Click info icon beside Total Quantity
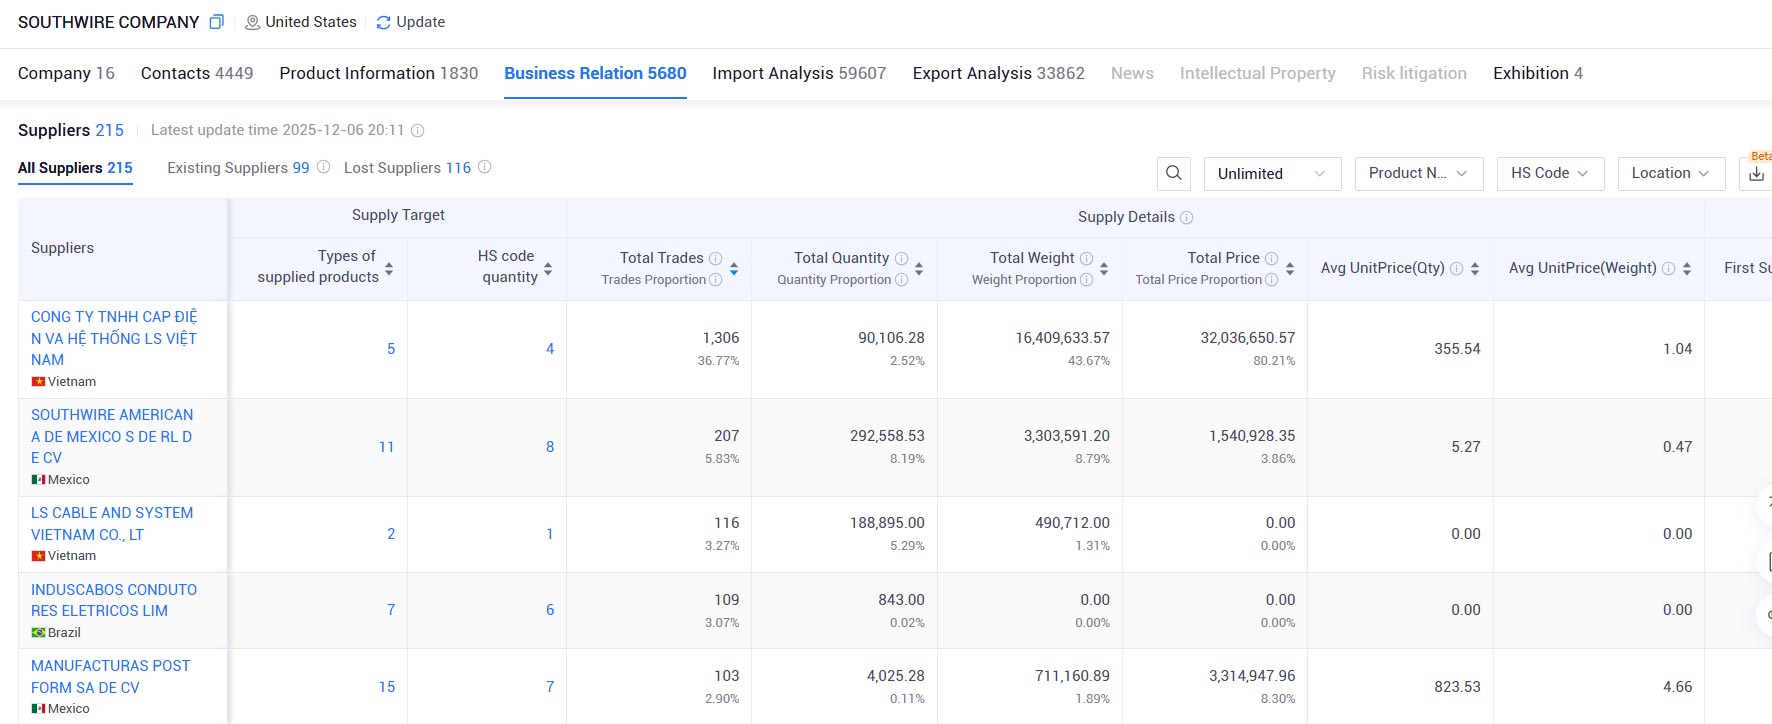The width and height of the screenshot is (1772, 724). pyautogui.click(x=901, y=258)
